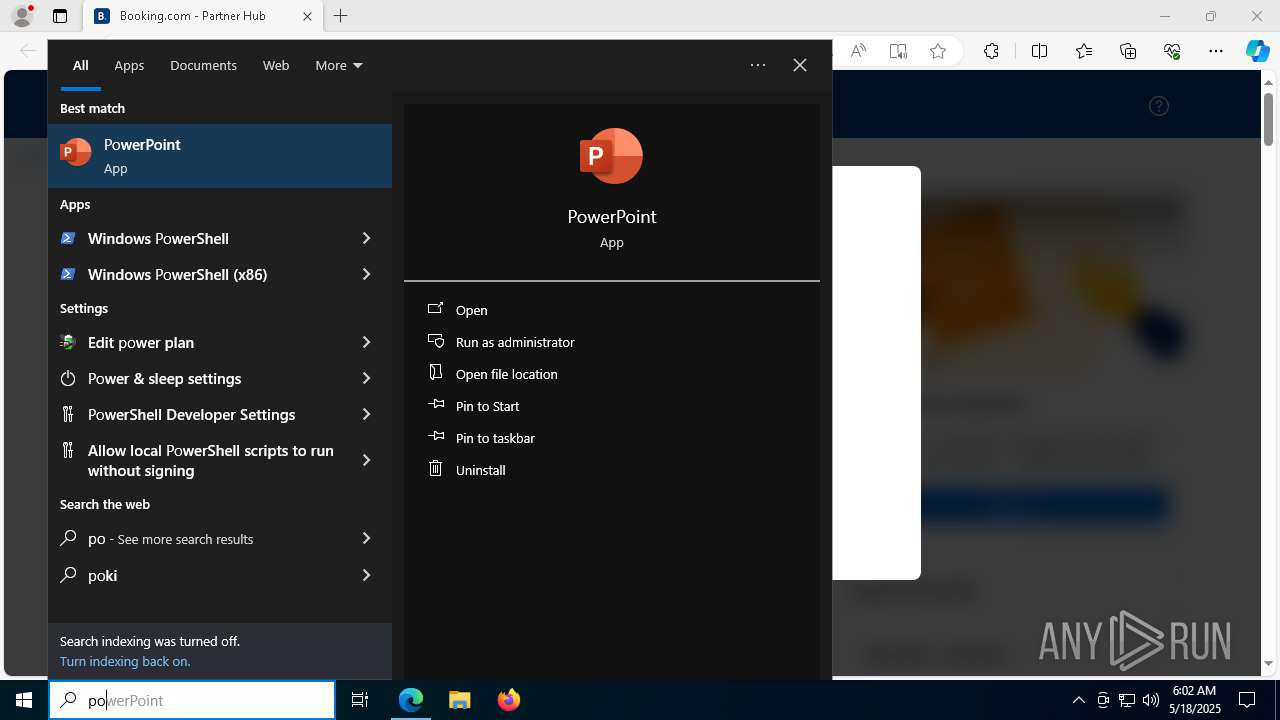Open Edge Copilot sidebar icon
This screenshot has width=1280, height=720.
(x=1257, y=51)
